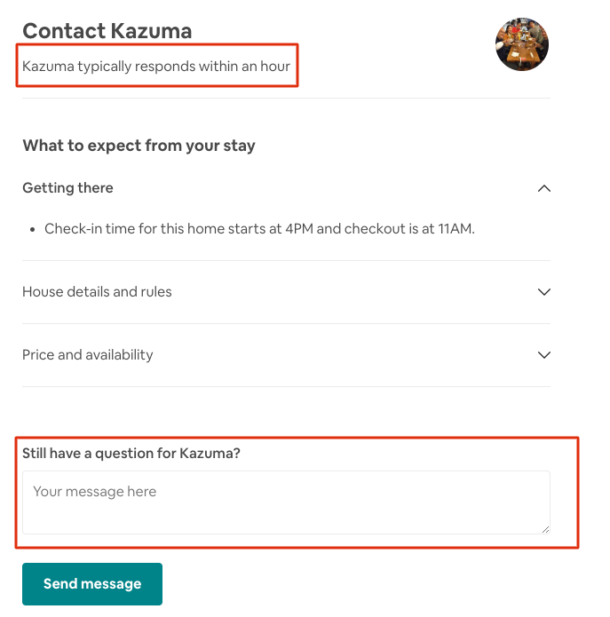Select the Price and availability row label
Screen dimensions: 610x617
pyautogui.click(x=88, y=355)
